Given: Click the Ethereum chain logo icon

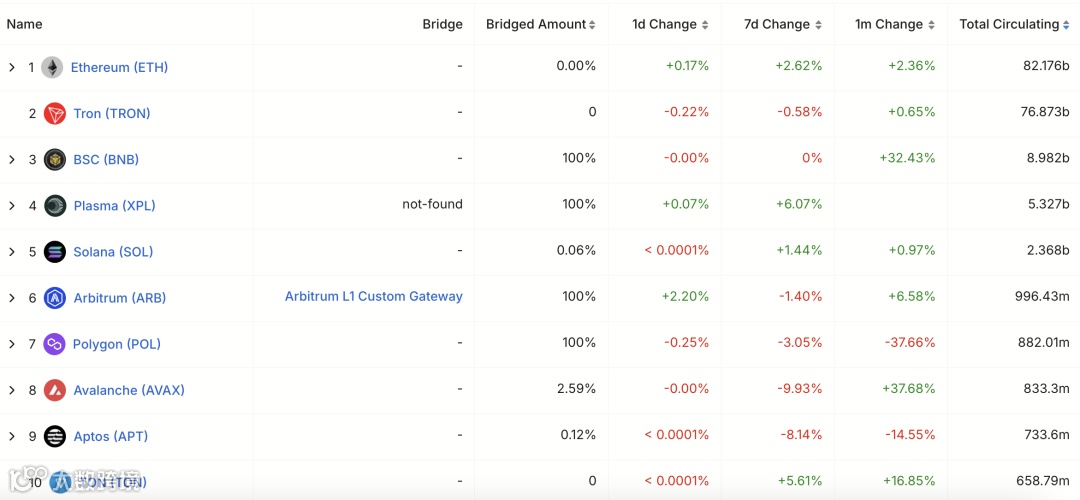Looking at the screenshot, I should 52,68.
